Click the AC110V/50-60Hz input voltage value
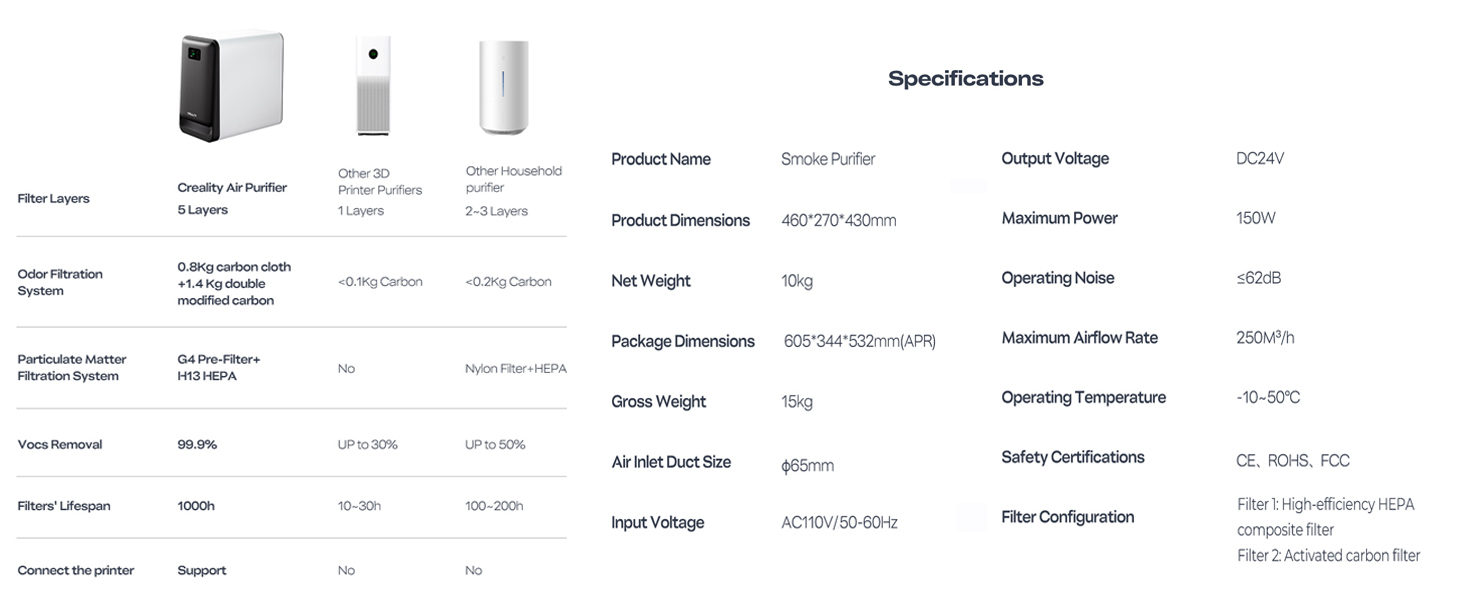1464x600 pixels. coord(839,523)
